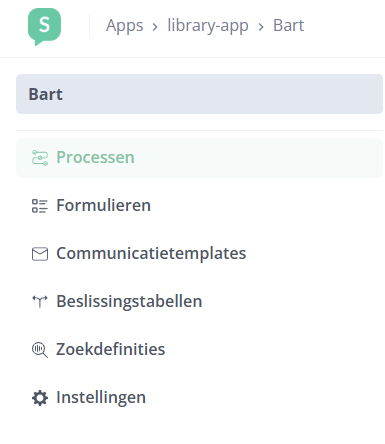
Task: Open Instellingen settings page
Action: [101, 397]
